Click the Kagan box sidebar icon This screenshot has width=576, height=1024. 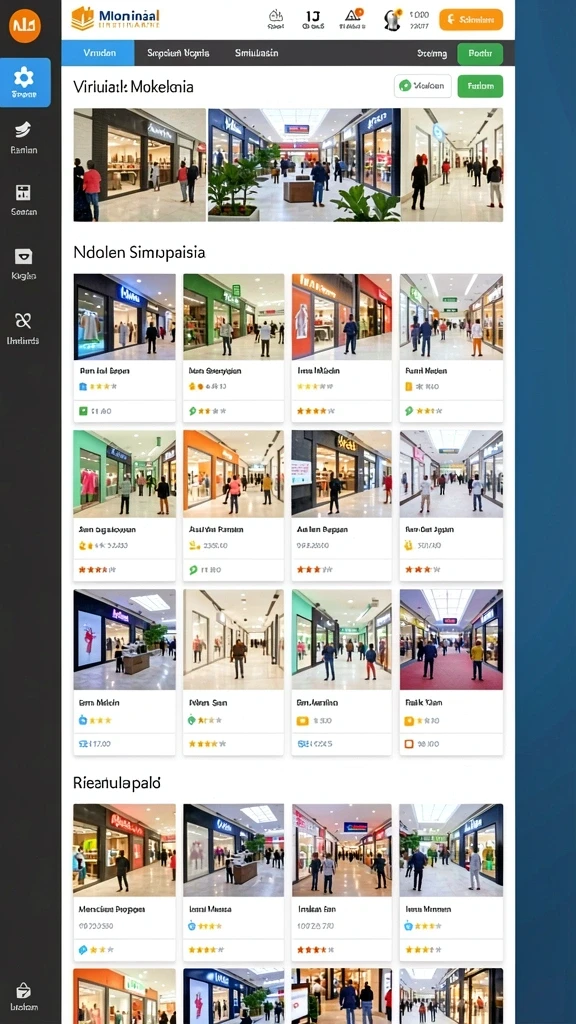24,256
